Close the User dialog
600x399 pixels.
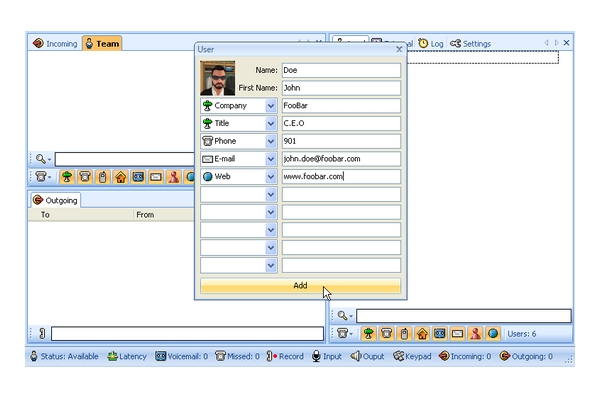pyautogui.click(x=399, y=49)
